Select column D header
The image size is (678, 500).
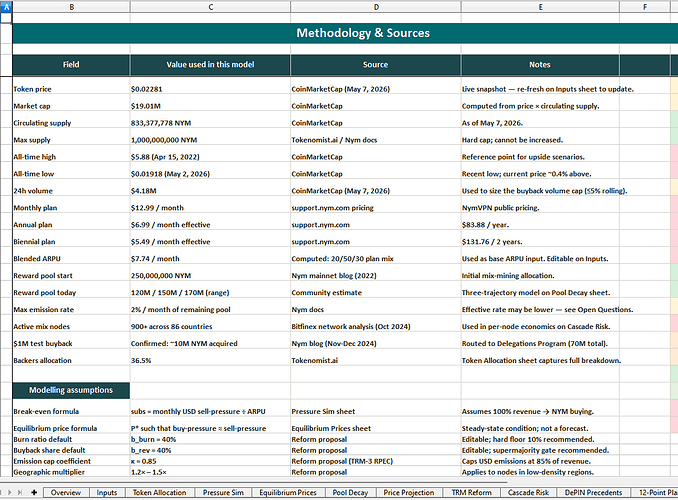click(376, 6)
